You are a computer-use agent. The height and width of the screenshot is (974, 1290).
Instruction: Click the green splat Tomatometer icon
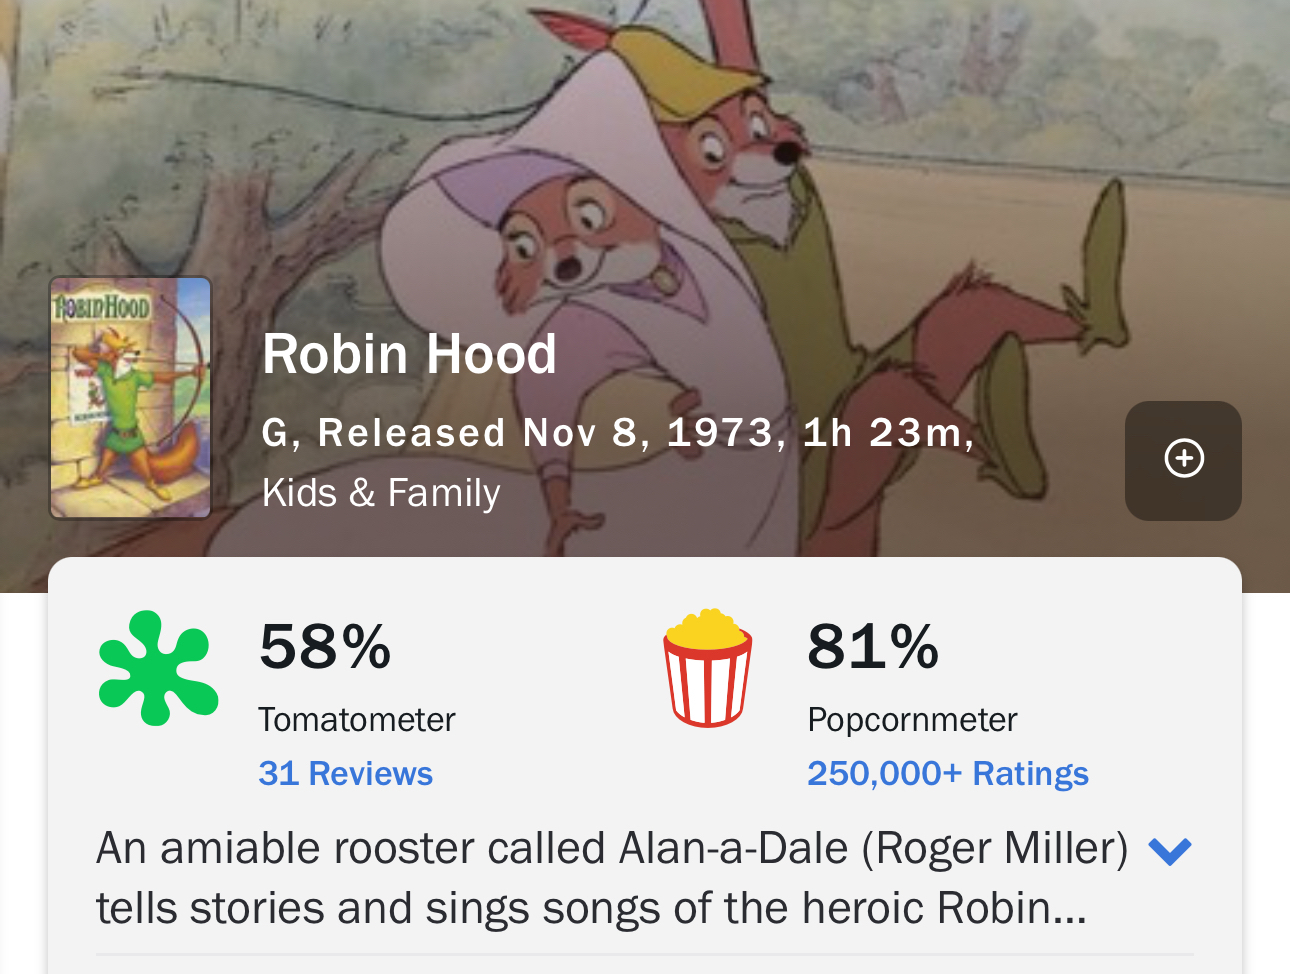pos(158,667)
